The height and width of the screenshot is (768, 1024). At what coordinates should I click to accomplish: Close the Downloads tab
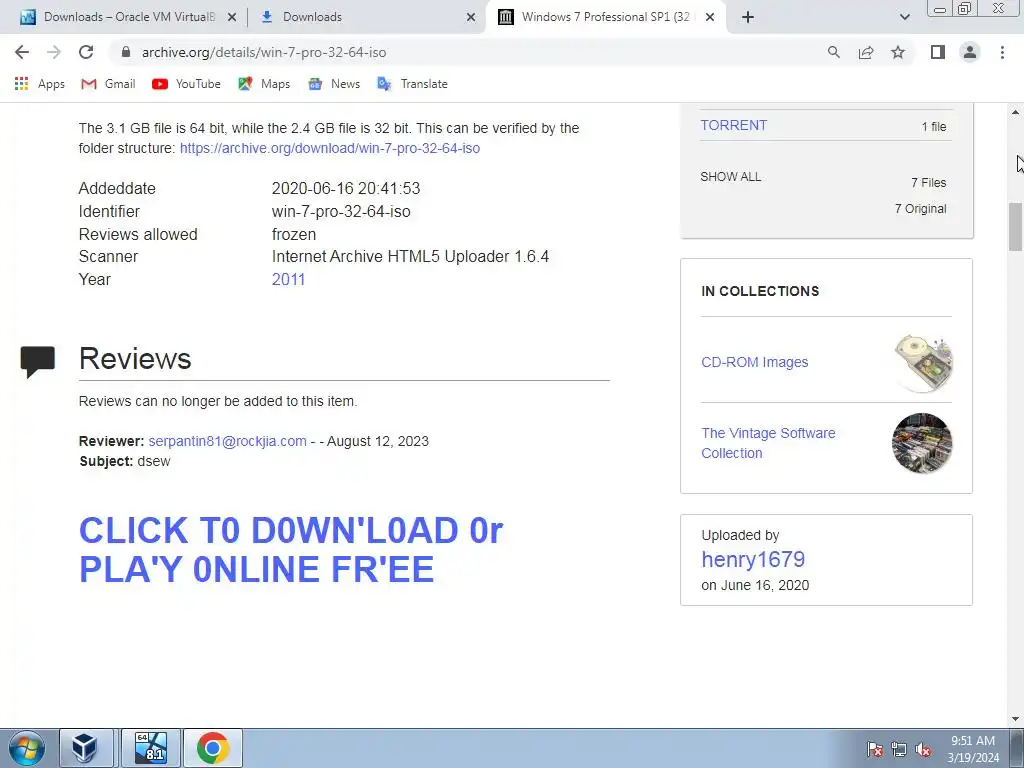[471, 17]
